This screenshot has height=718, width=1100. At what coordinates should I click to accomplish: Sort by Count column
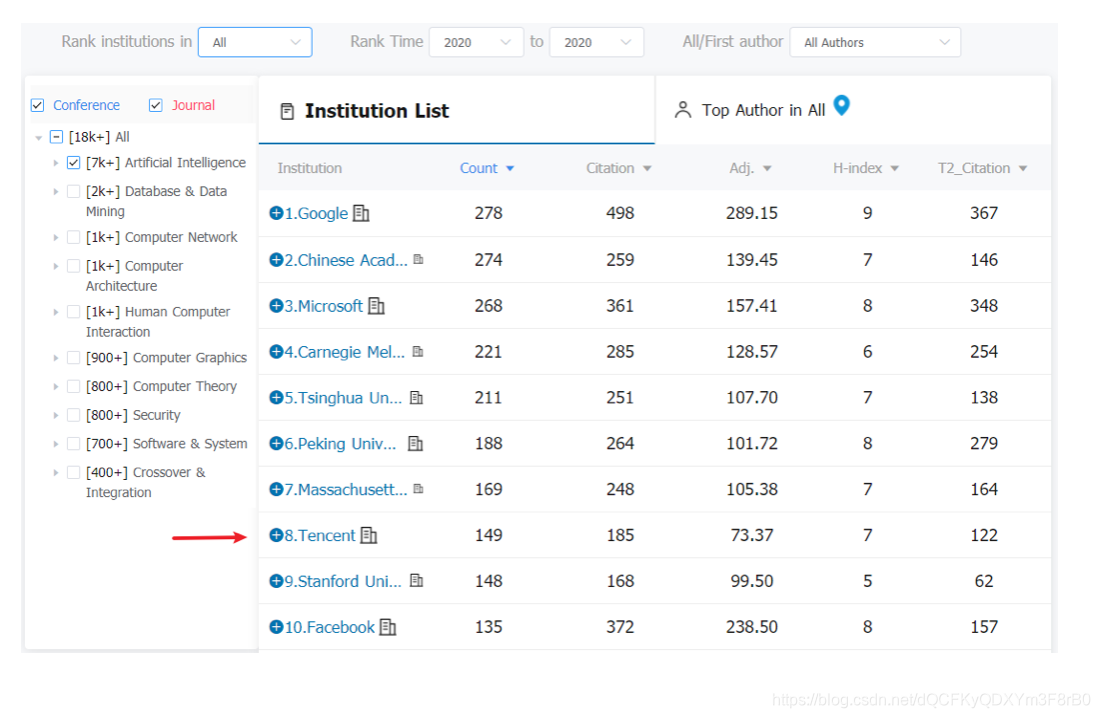pyautogui.click(x=487, y=168)
